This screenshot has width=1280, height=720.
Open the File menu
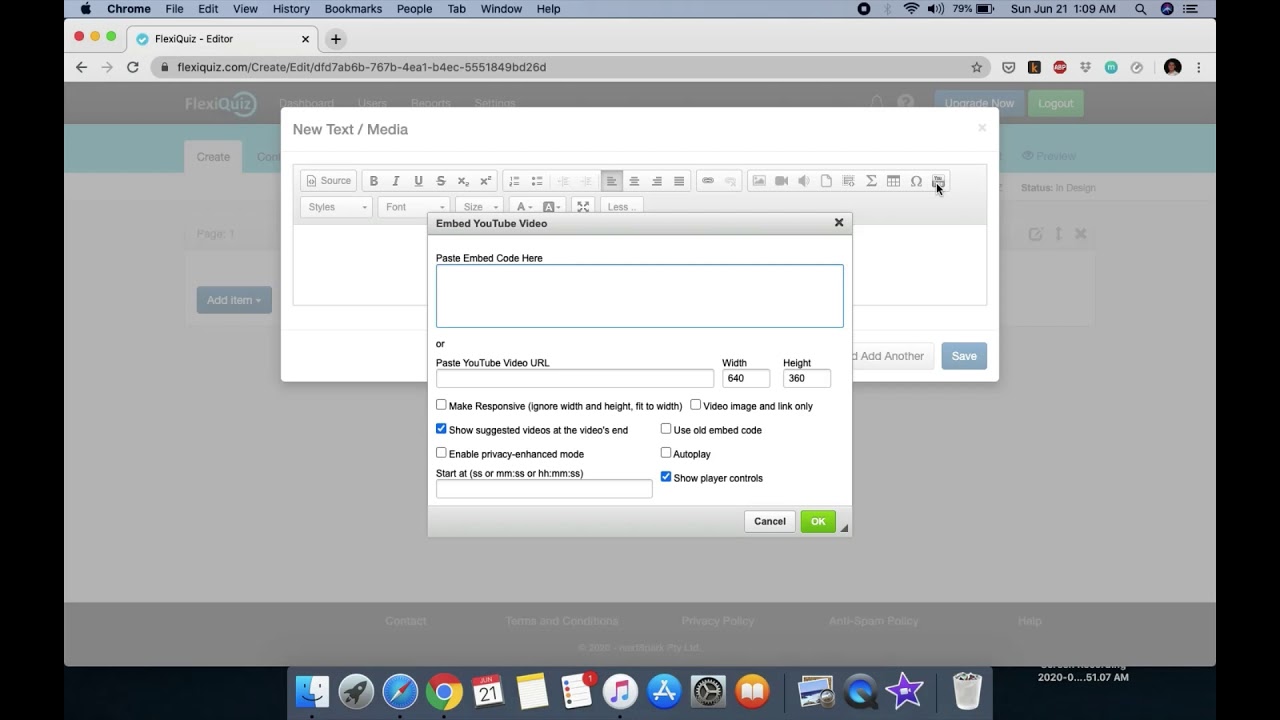pyautogui.click(x=174, y=9)
